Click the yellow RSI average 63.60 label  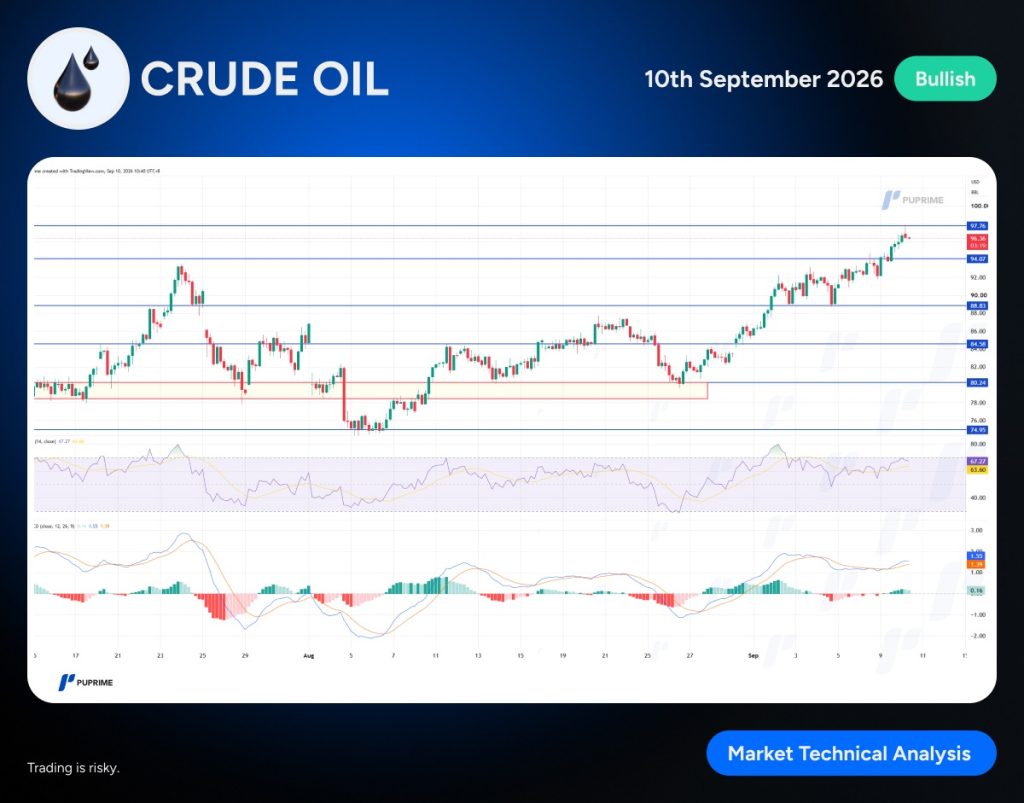pos(978,469)
